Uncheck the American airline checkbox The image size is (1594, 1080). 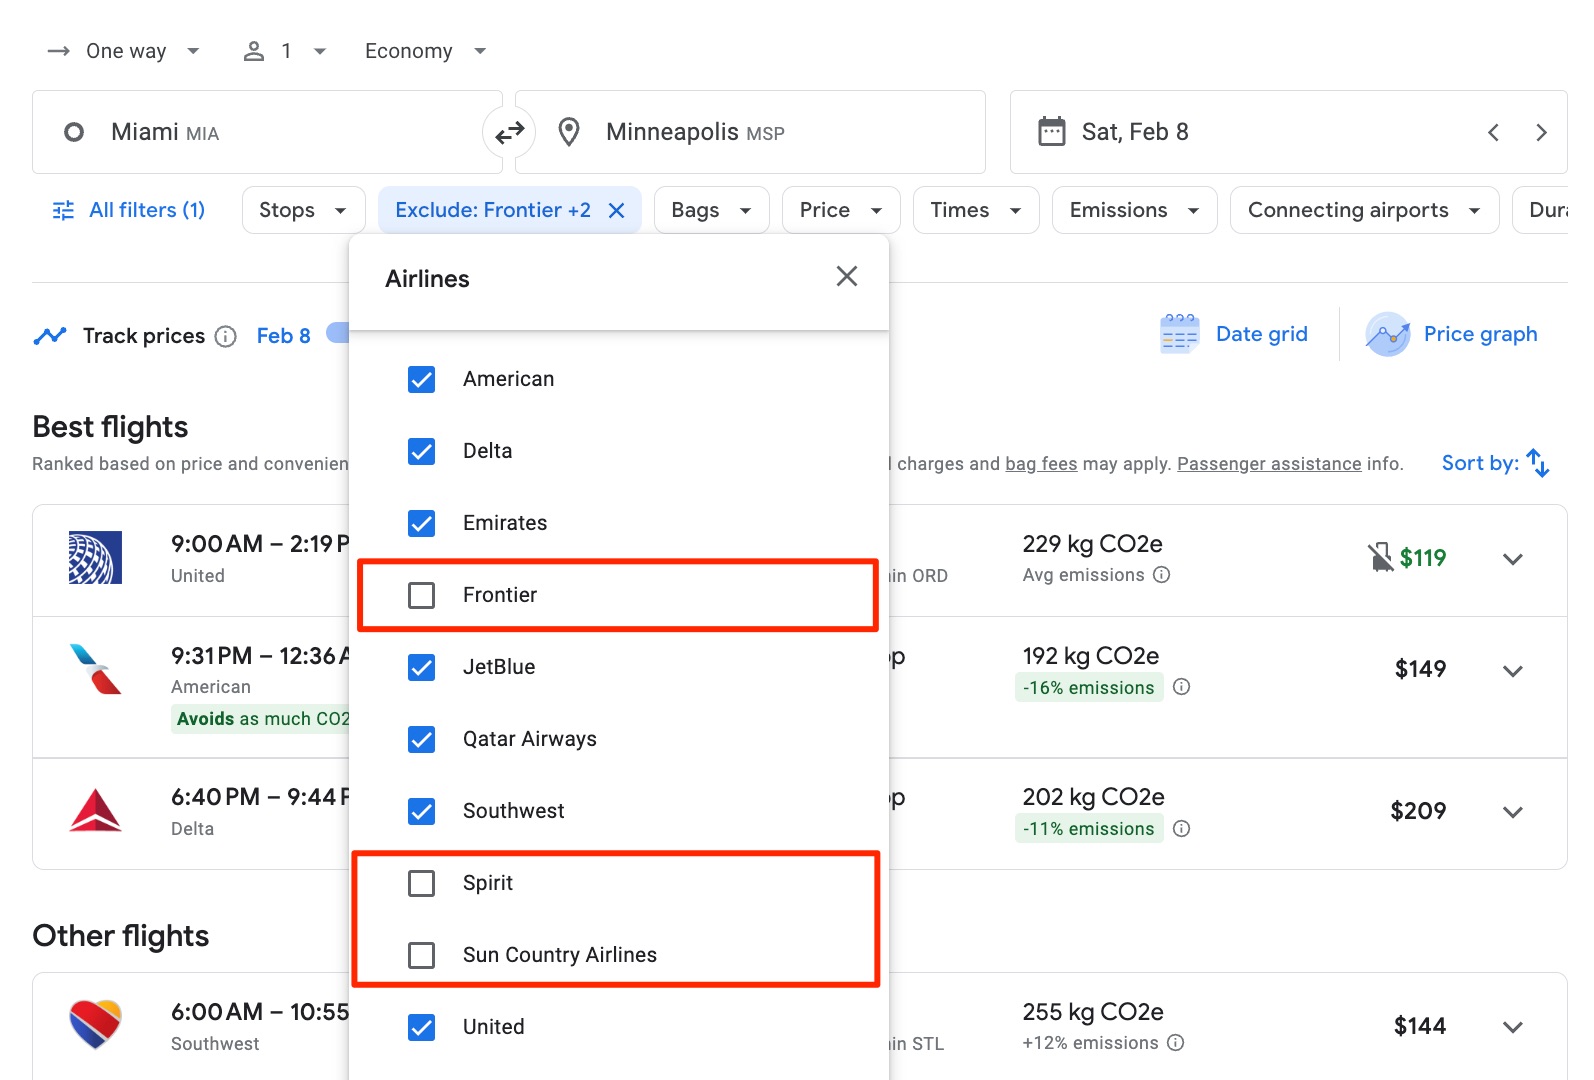422,379
